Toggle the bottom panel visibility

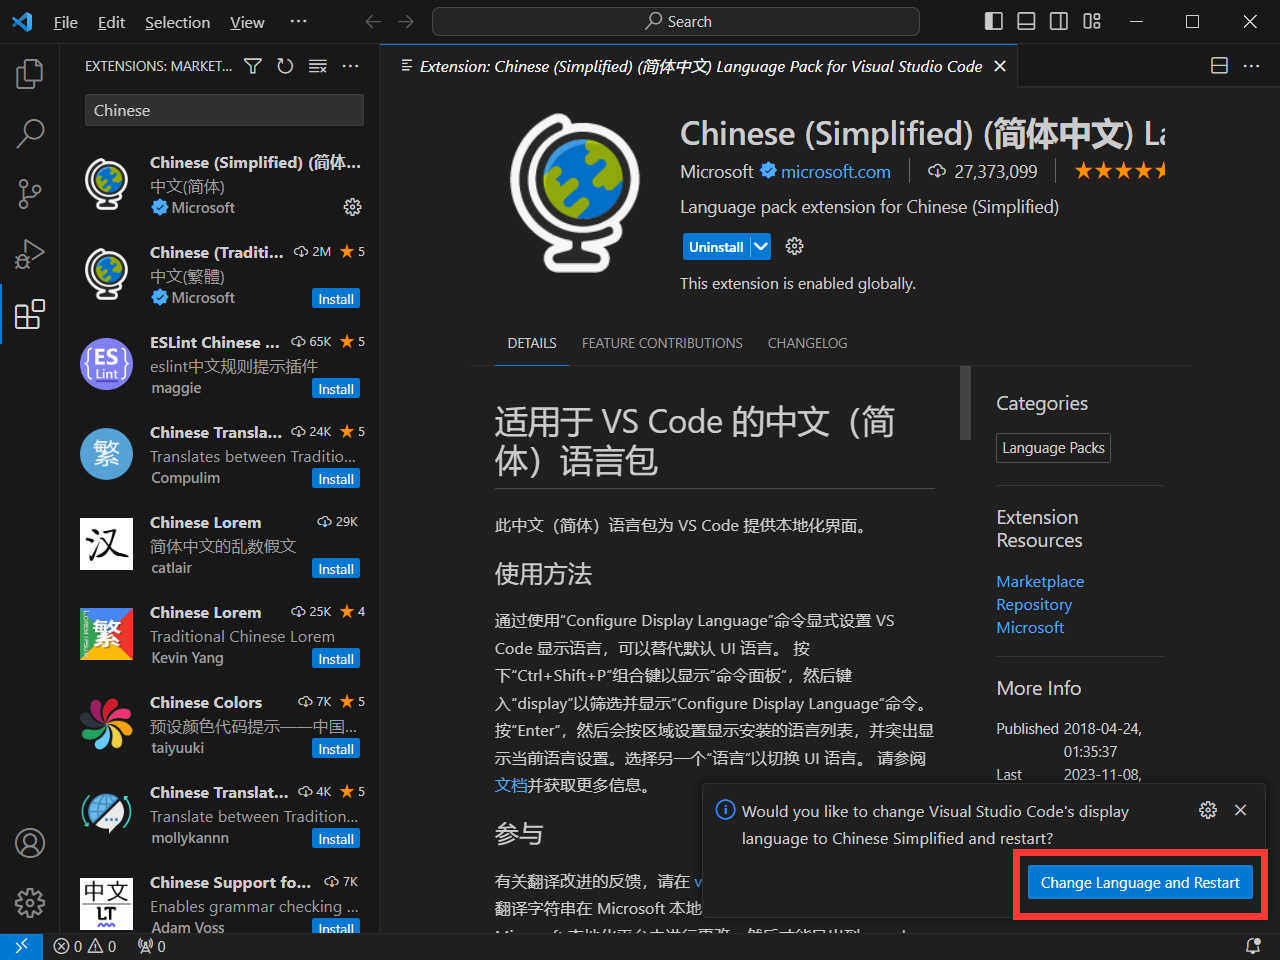click(x=1026, y=21)
